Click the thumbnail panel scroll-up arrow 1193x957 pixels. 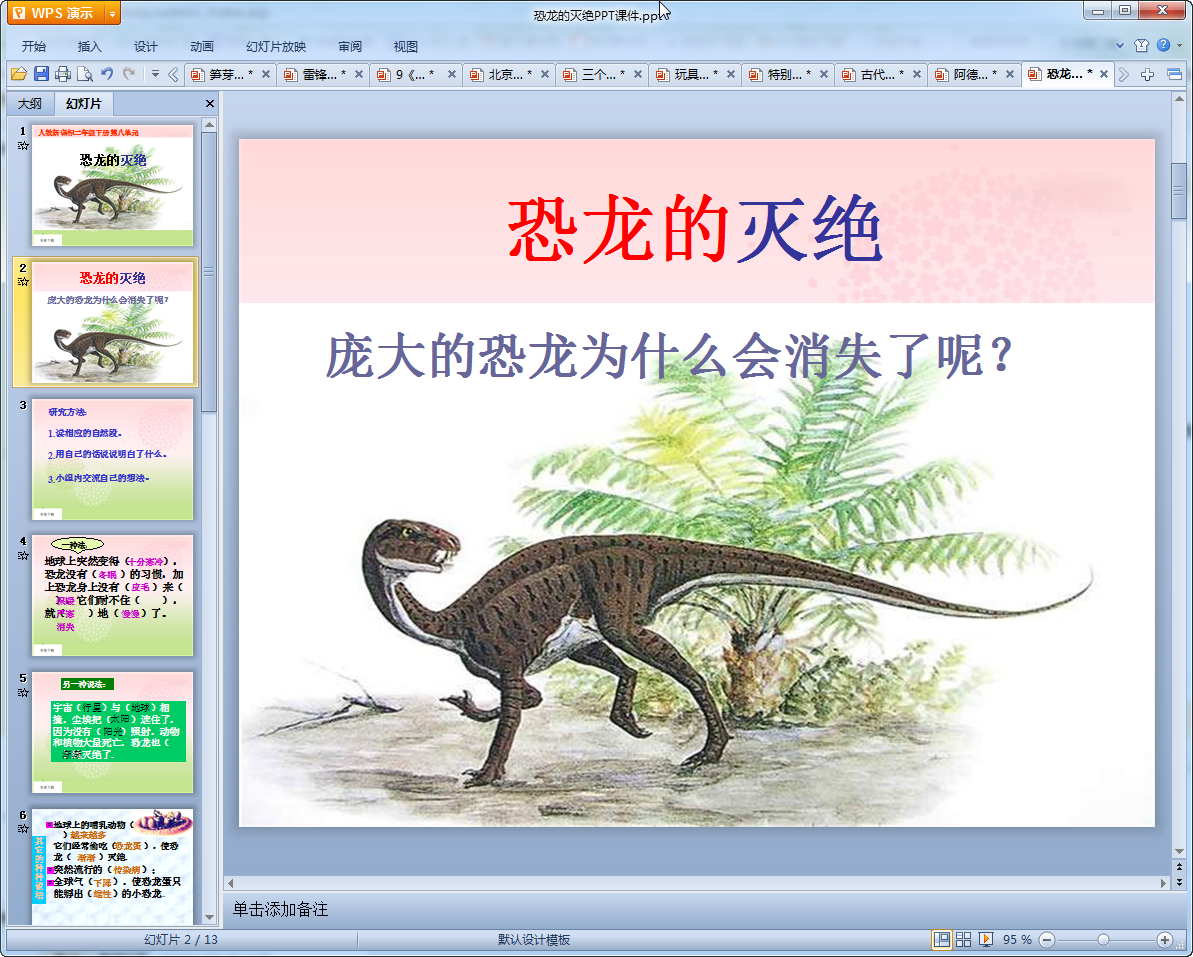[209, 124]
